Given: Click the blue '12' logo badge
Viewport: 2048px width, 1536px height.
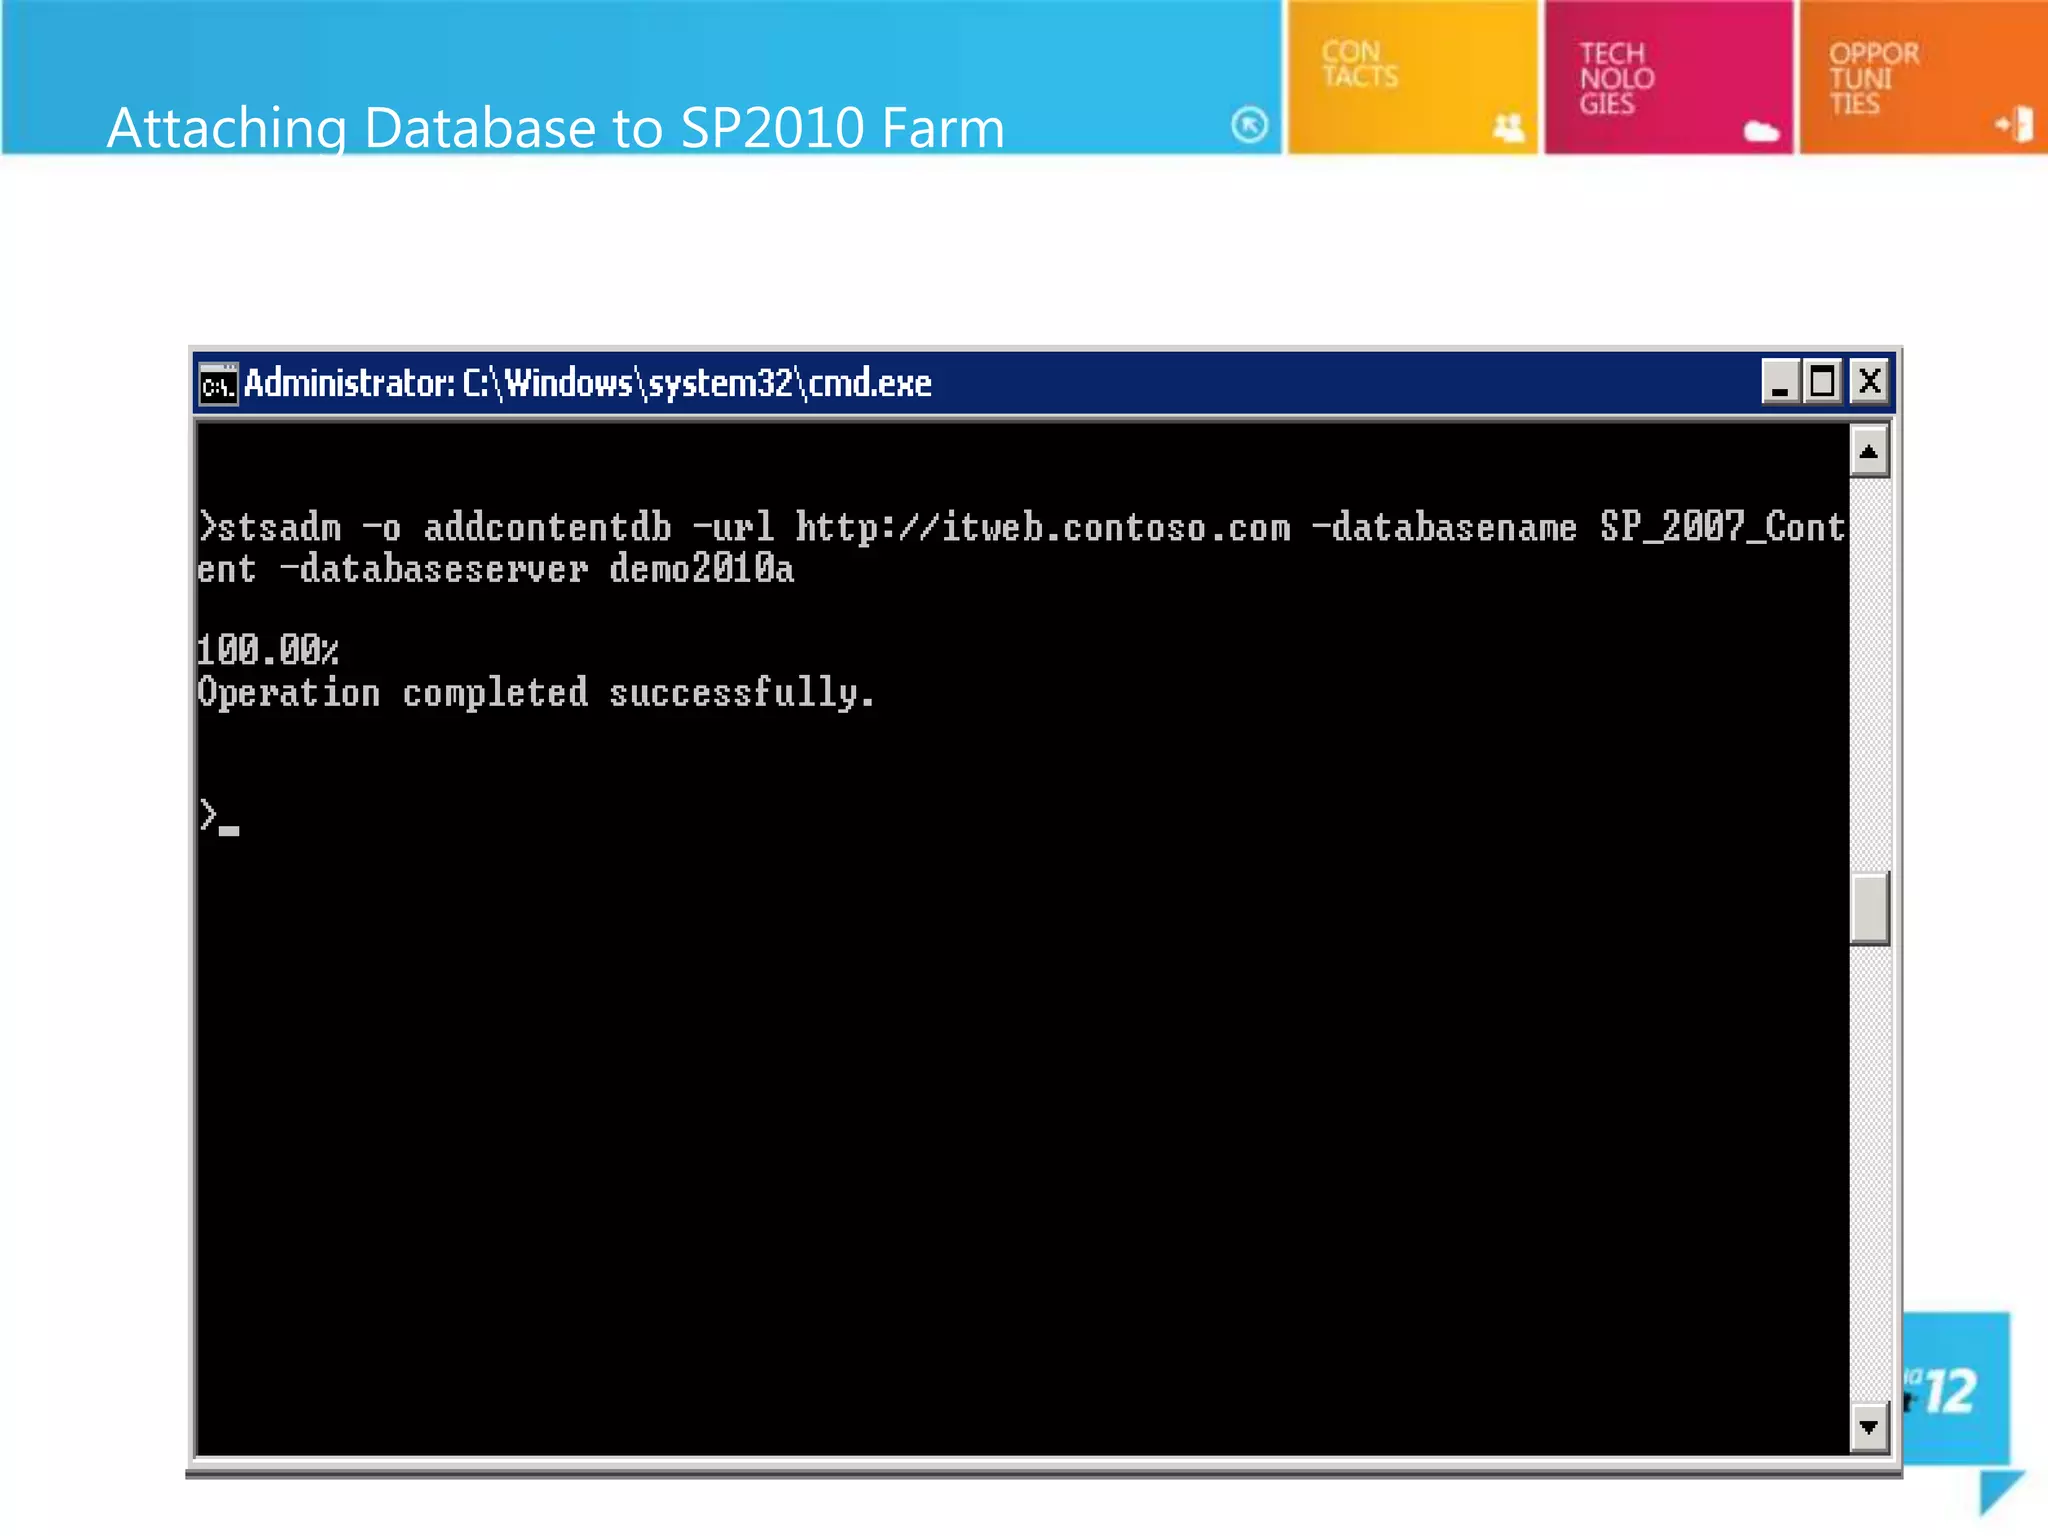Looking at the screenshot, I should pyautogui.click(x=1955, y=1389).
